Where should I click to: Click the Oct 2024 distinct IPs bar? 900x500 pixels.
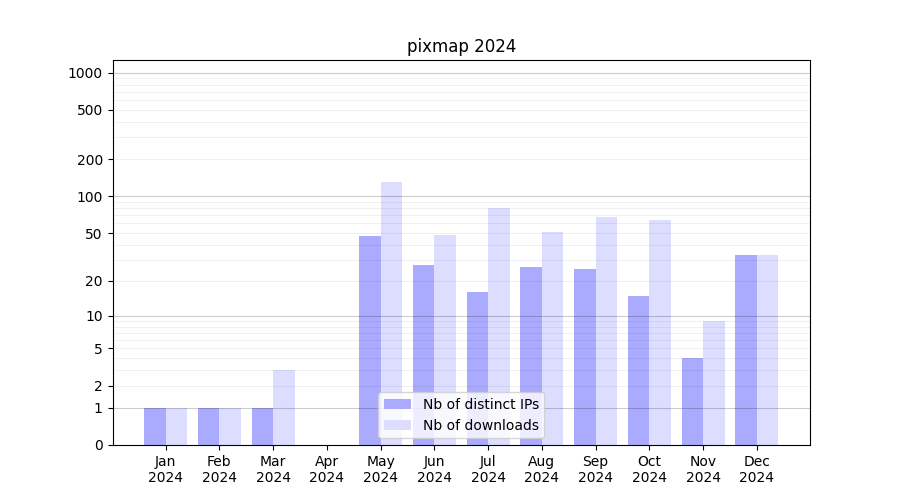[638, 370]
